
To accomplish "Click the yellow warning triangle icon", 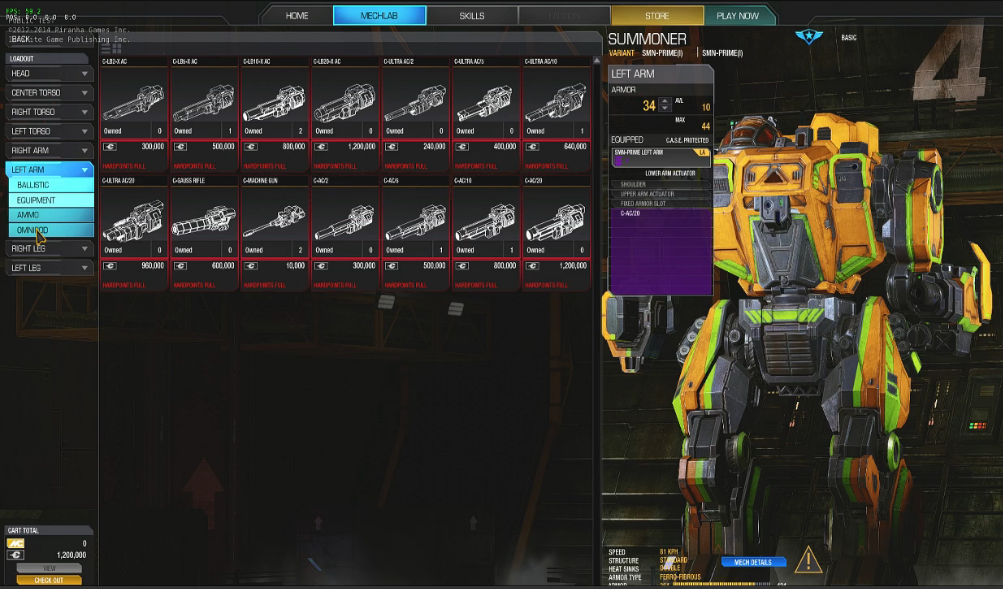I will (x=808, y=560).
